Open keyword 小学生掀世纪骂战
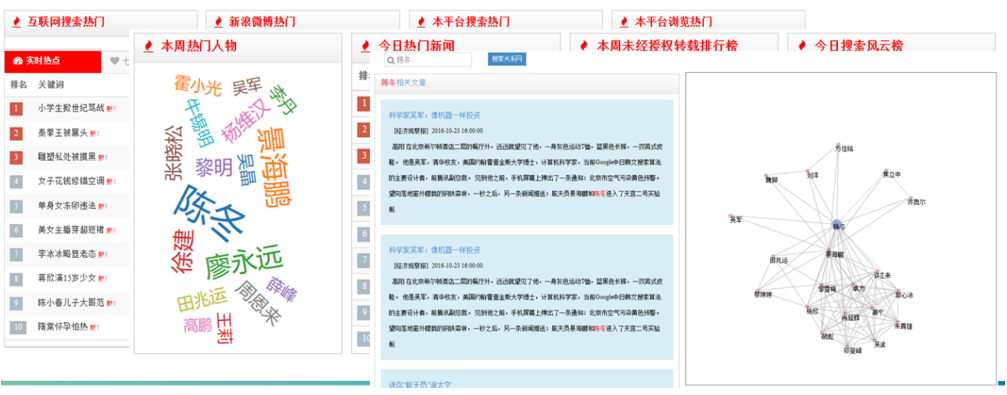The height and width of the screenshot is (395, 1007). click(71, 109)
